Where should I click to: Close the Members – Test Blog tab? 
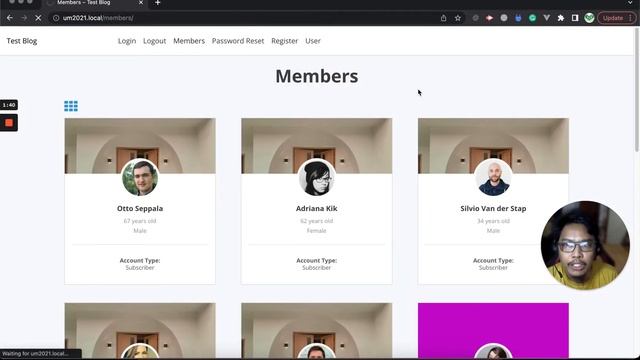click(x=141, y=3)
